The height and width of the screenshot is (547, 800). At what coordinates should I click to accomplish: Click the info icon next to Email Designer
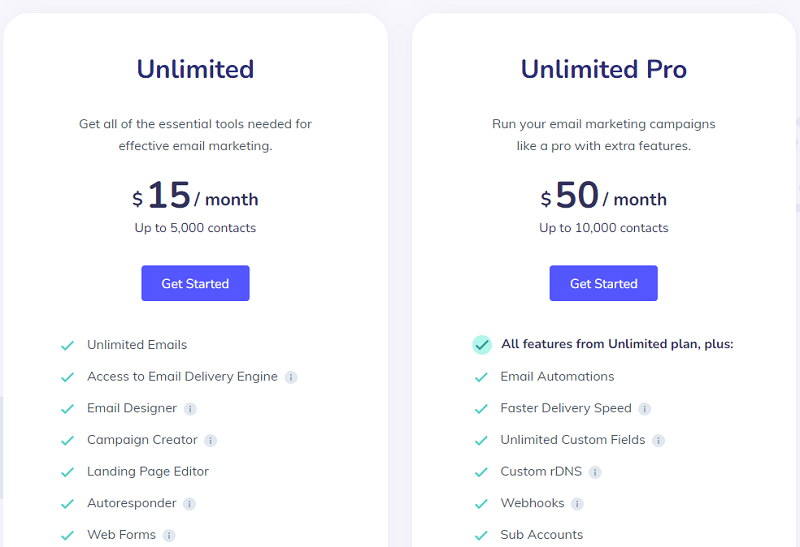(190, 409)
